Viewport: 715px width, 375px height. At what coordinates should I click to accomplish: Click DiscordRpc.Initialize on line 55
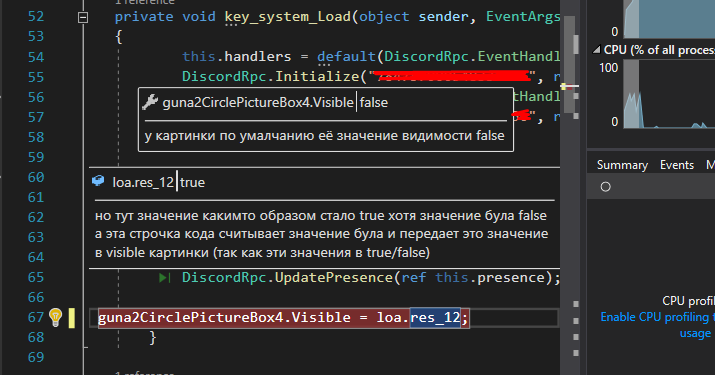(x=271, y=76)
